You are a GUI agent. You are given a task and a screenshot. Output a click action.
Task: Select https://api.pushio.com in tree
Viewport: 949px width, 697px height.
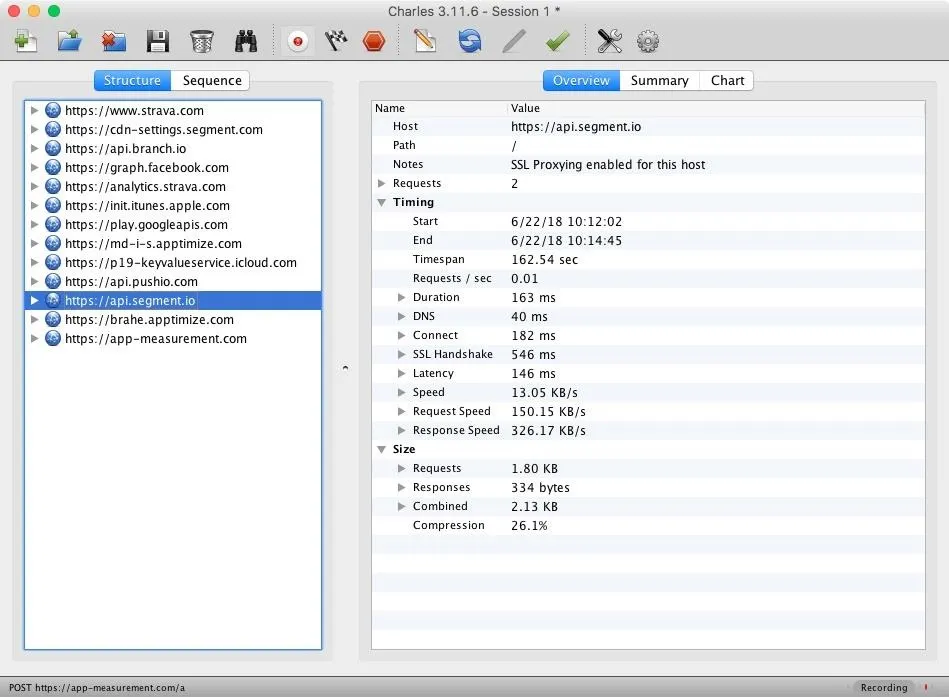pos(131,281)
